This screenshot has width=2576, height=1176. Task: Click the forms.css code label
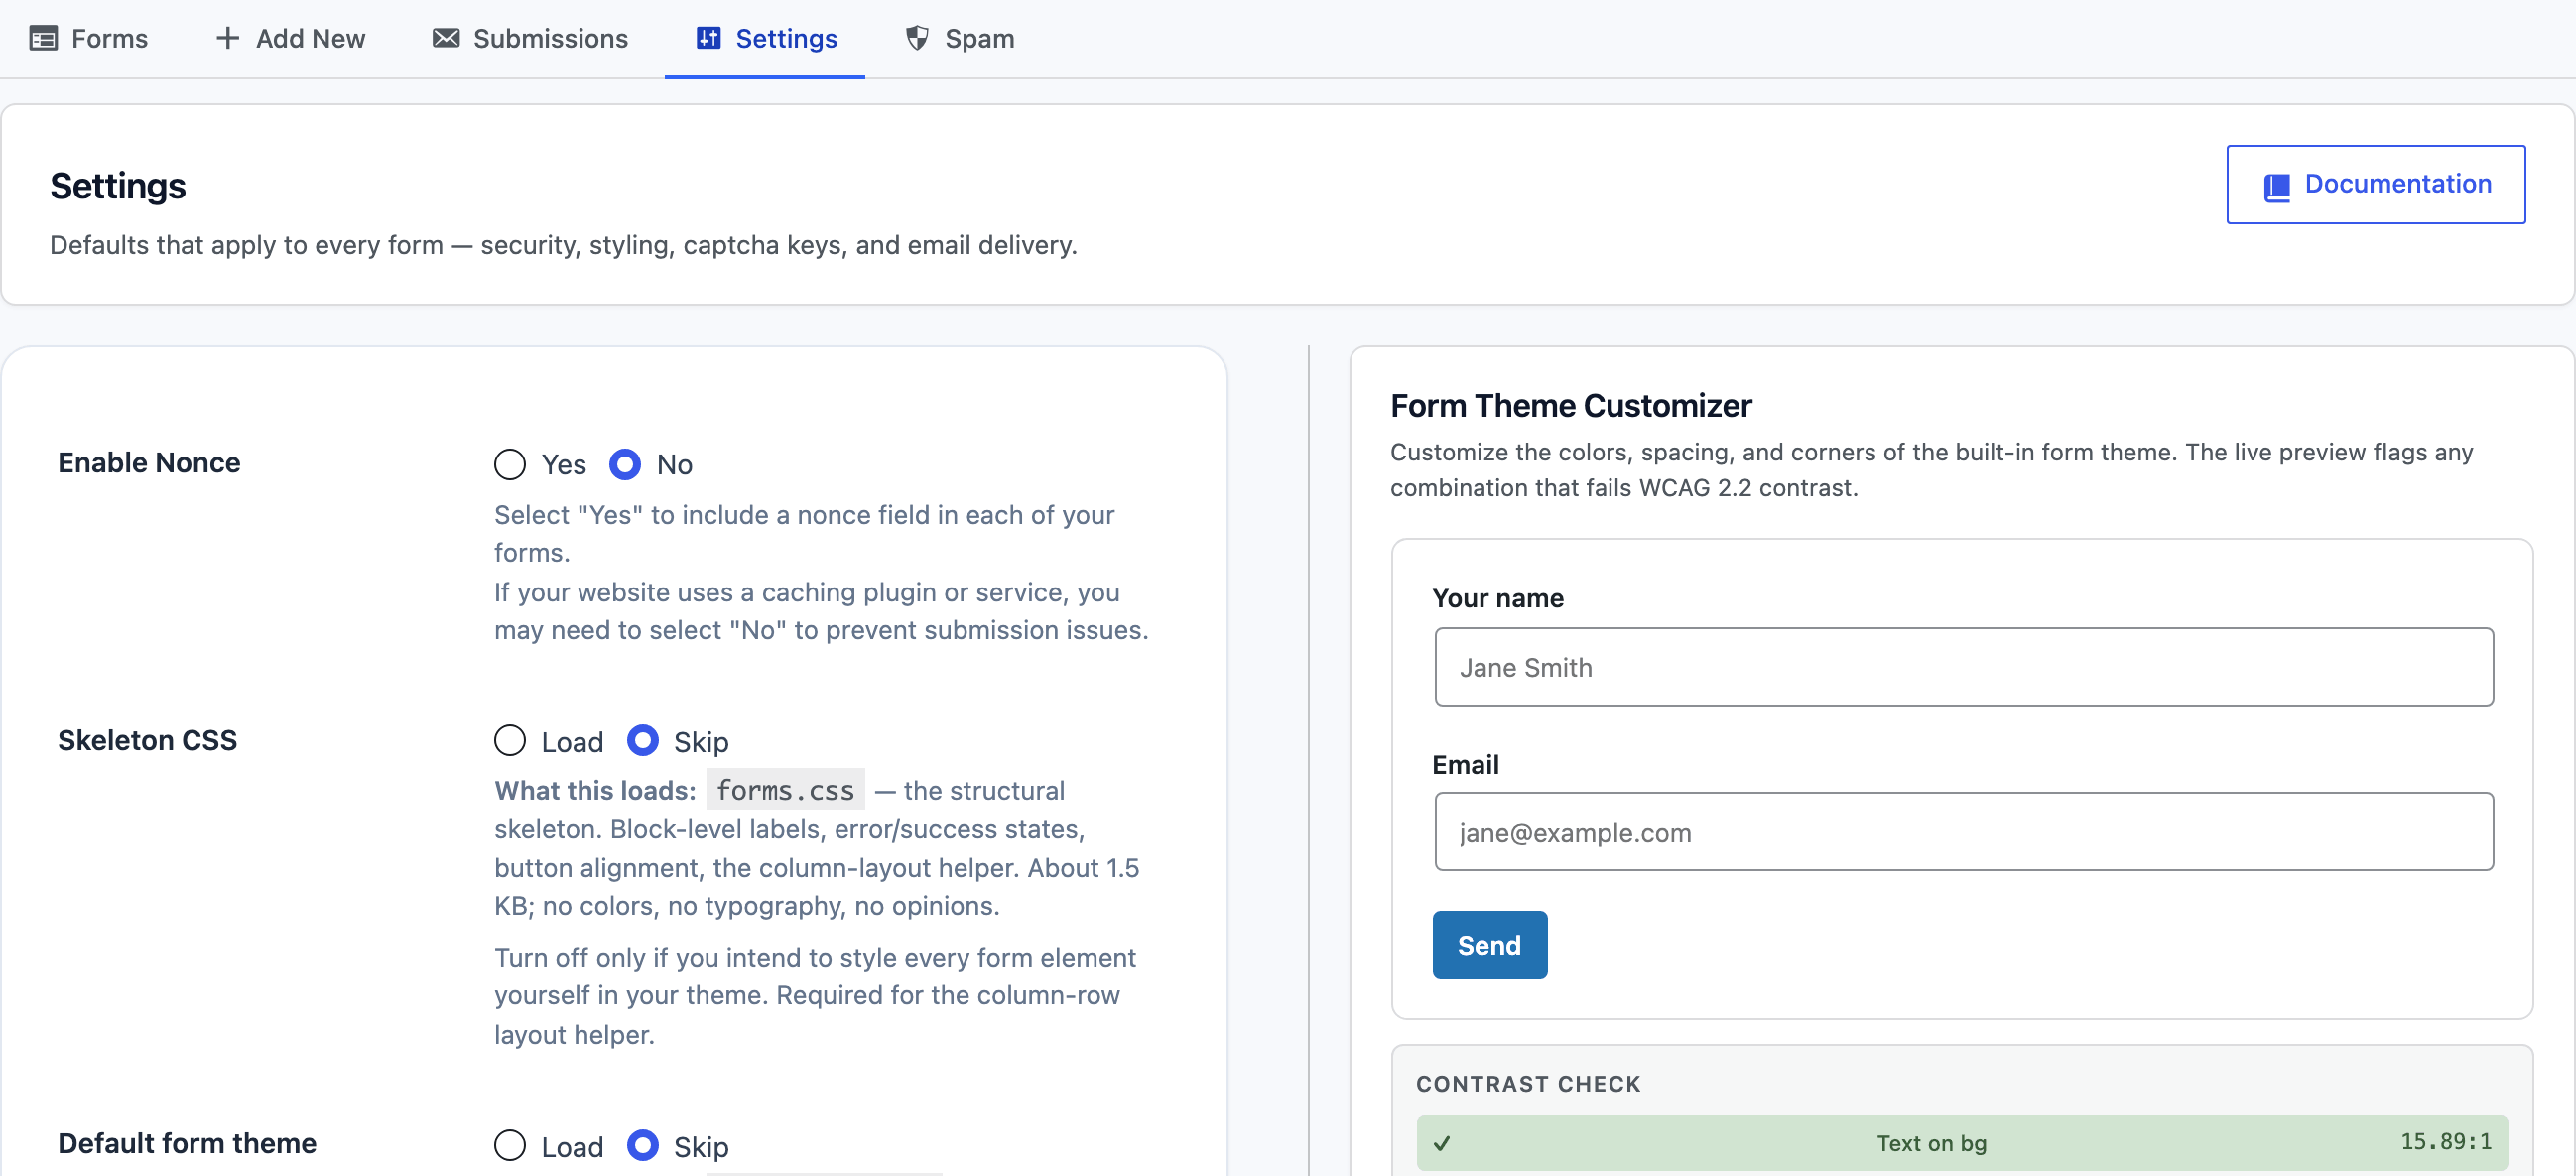785,790
